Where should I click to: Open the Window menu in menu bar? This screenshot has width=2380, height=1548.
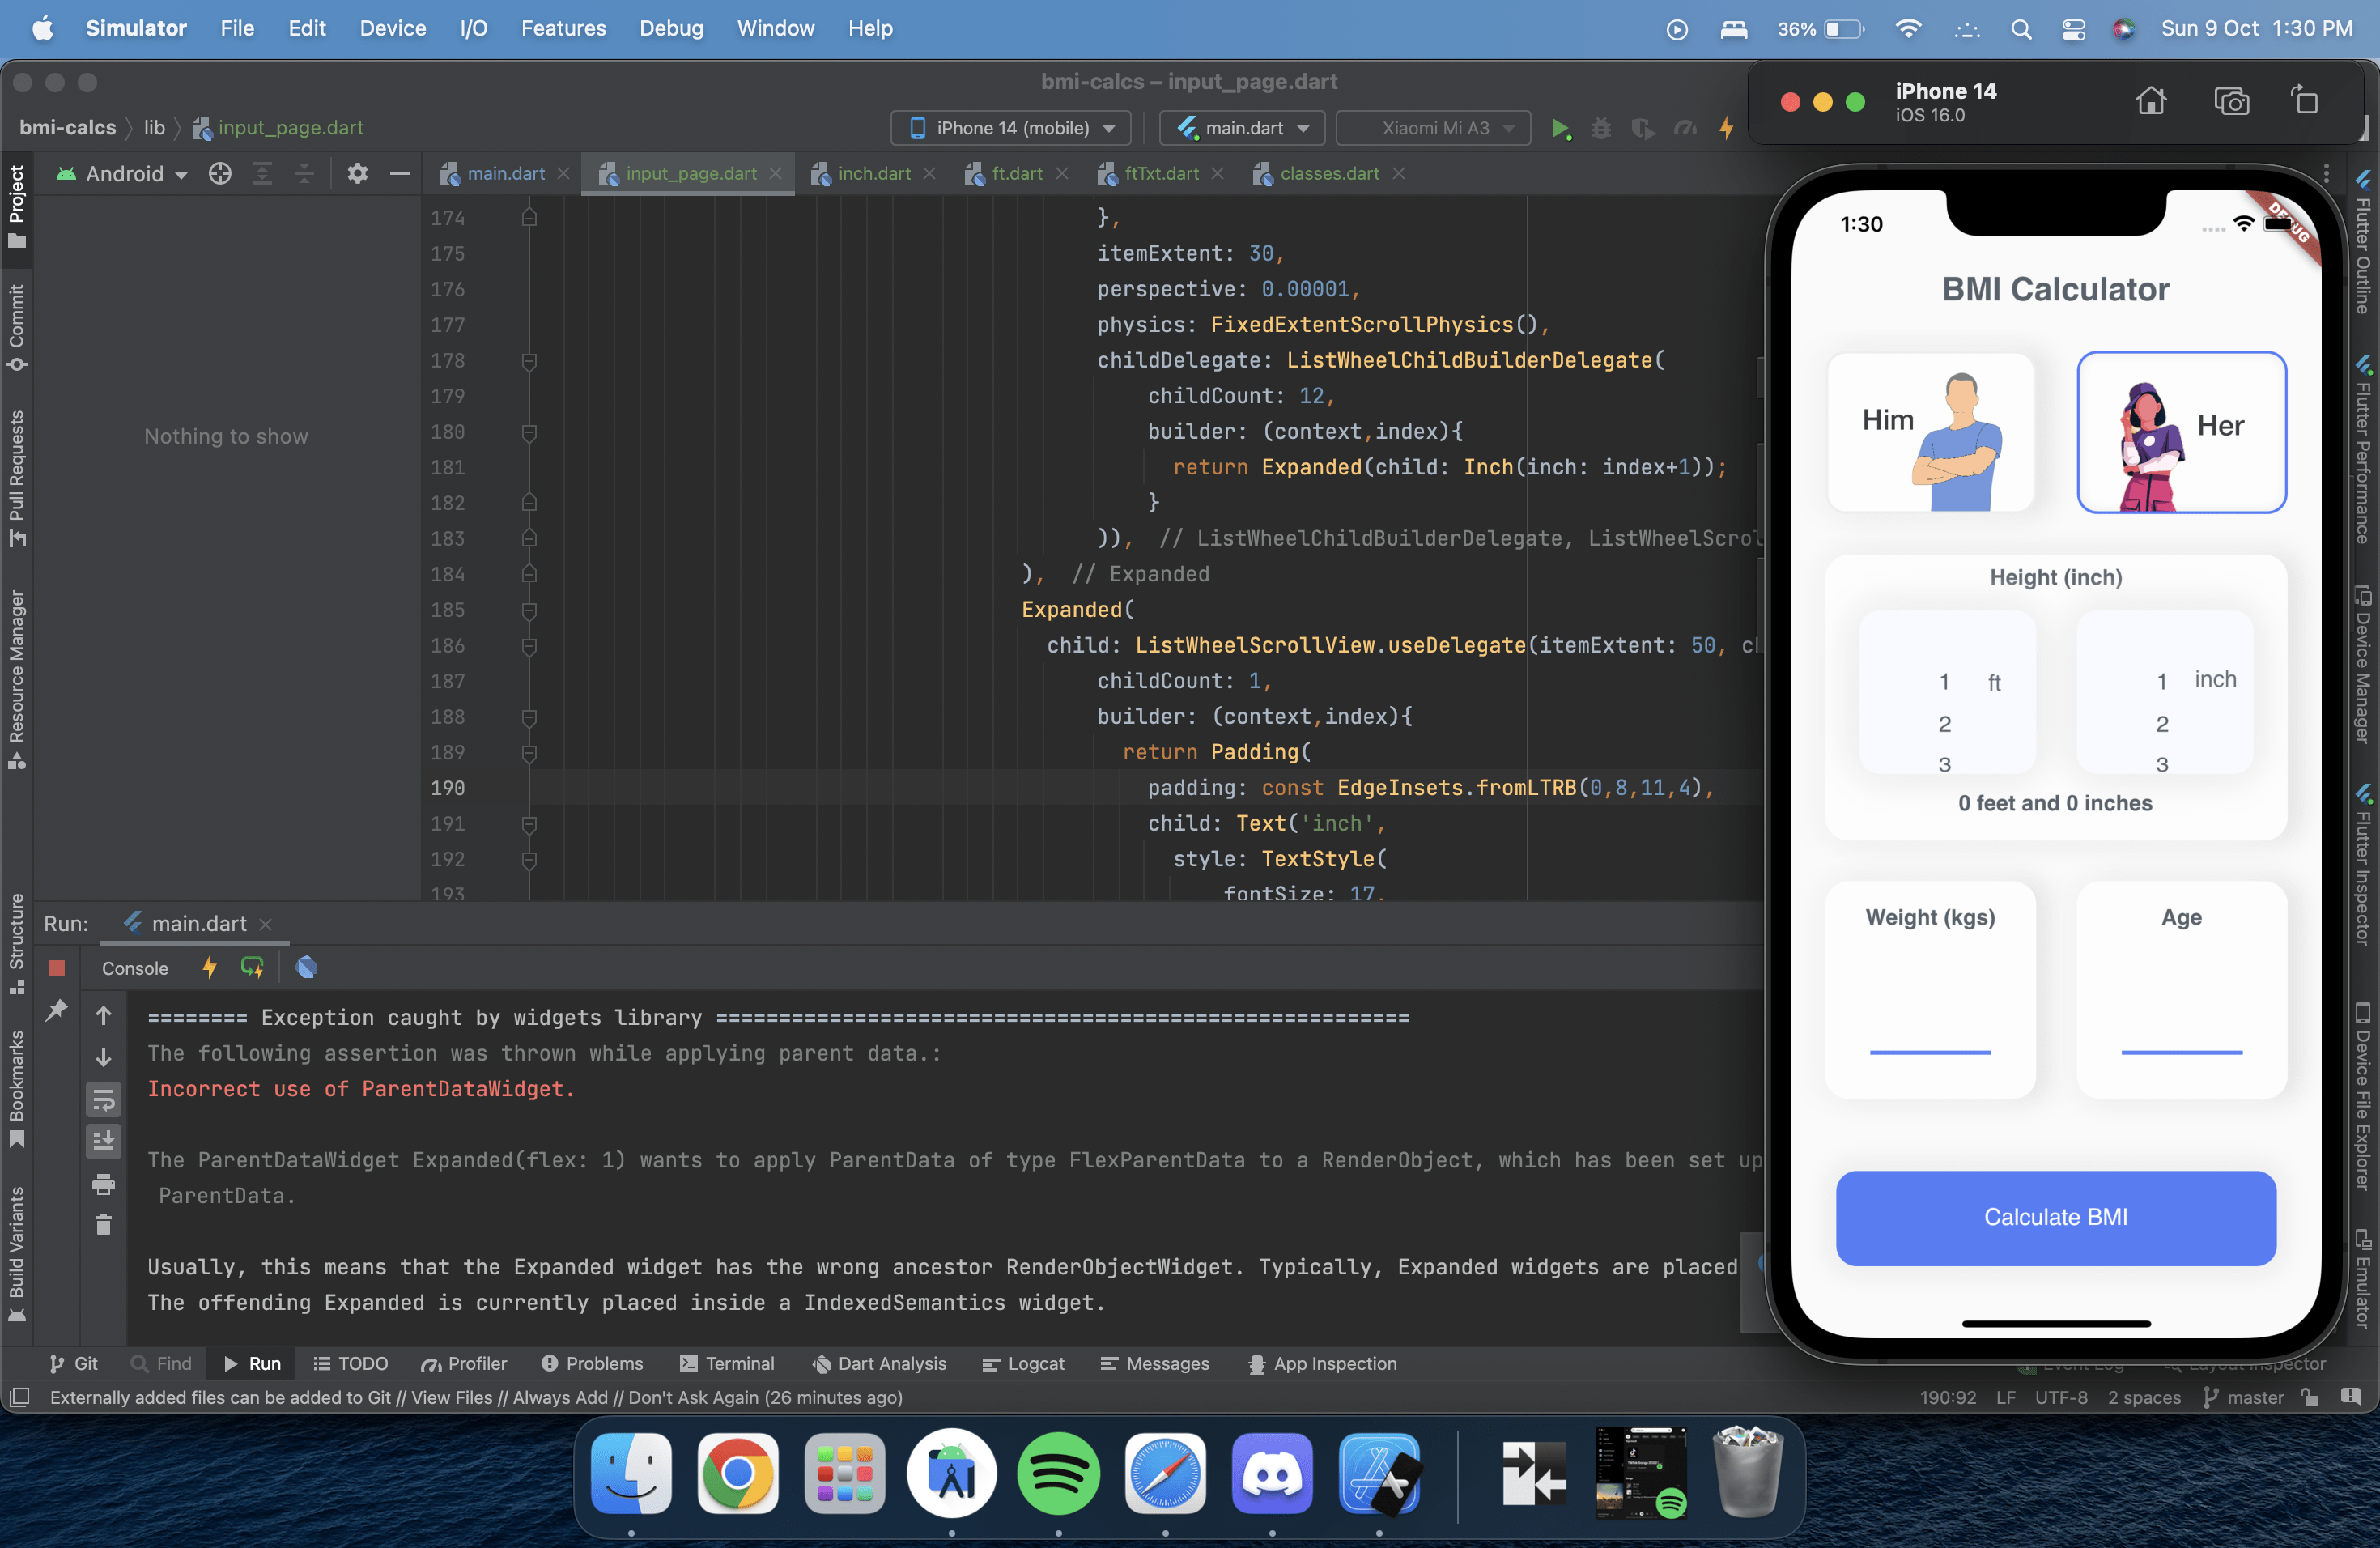777,28
